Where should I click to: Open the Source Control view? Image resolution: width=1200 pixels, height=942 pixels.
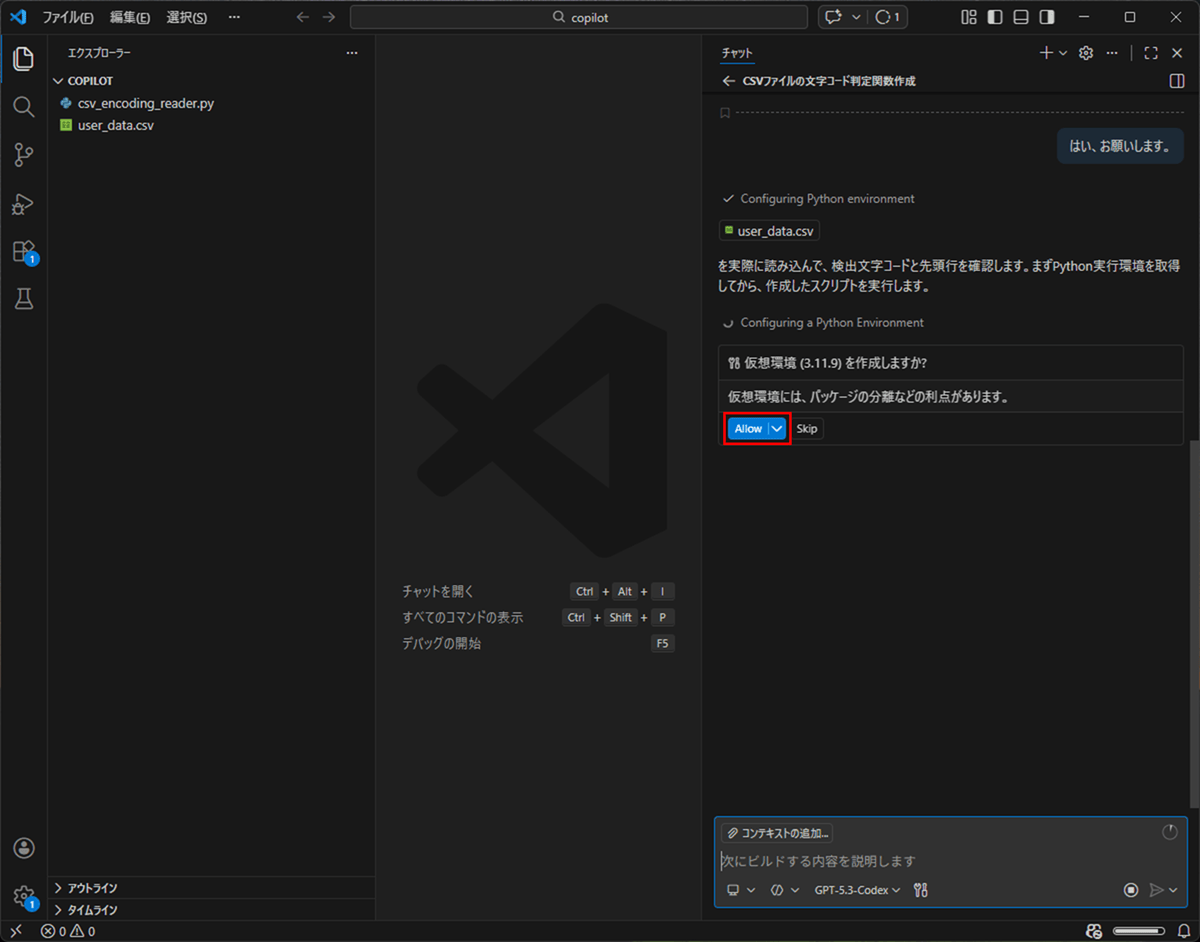coord(24,155)
